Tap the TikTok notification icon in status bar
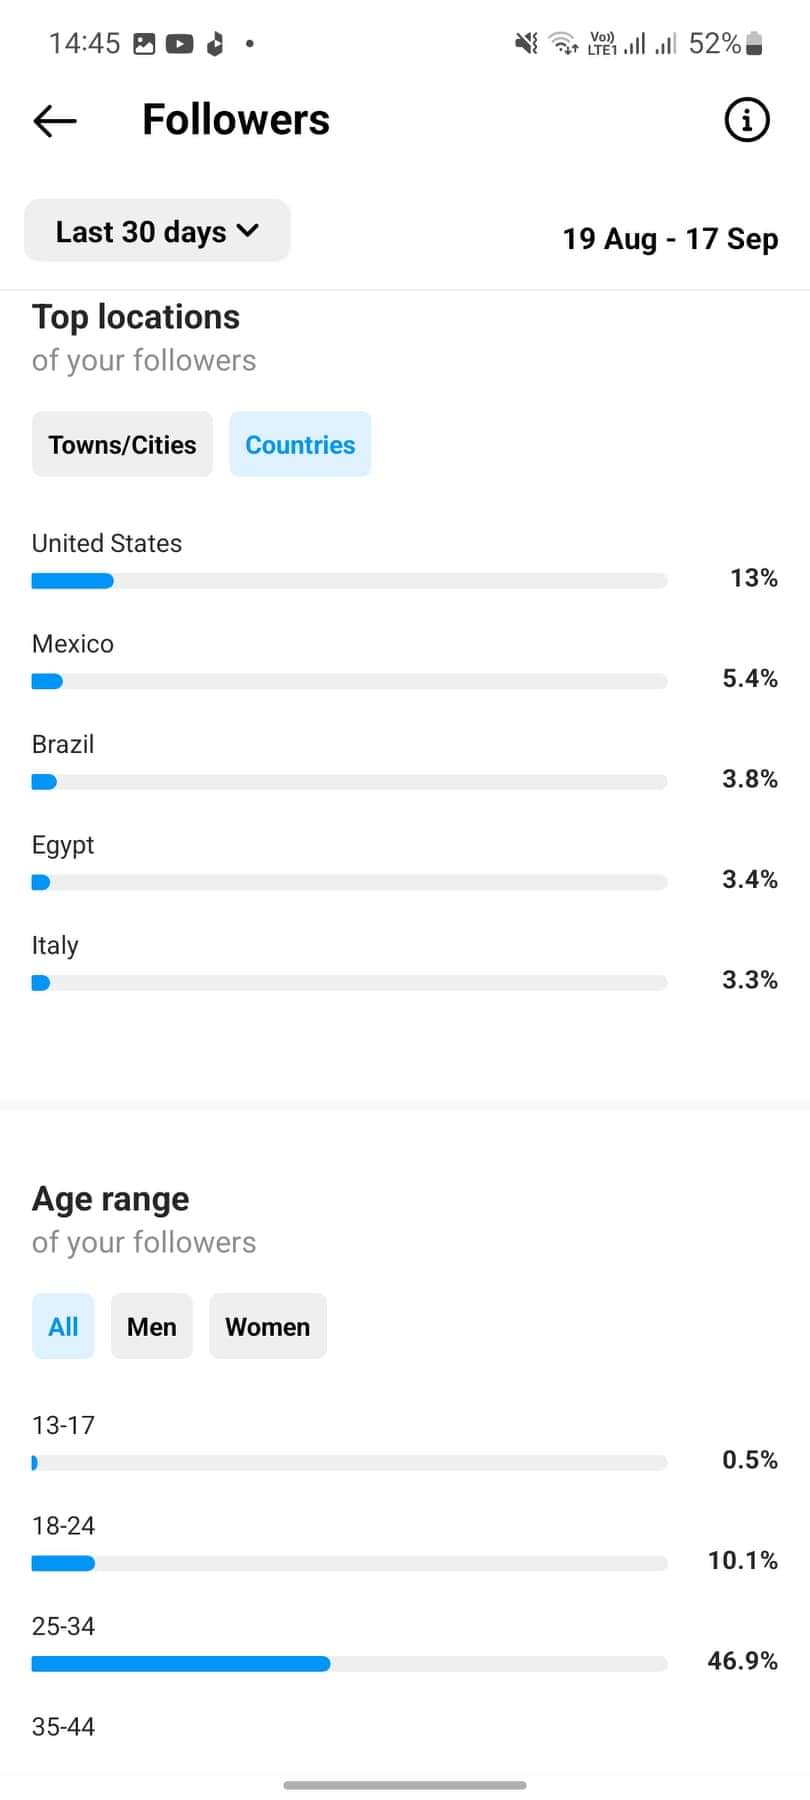The image size is (810, 1800). click(x=214, y=44)
